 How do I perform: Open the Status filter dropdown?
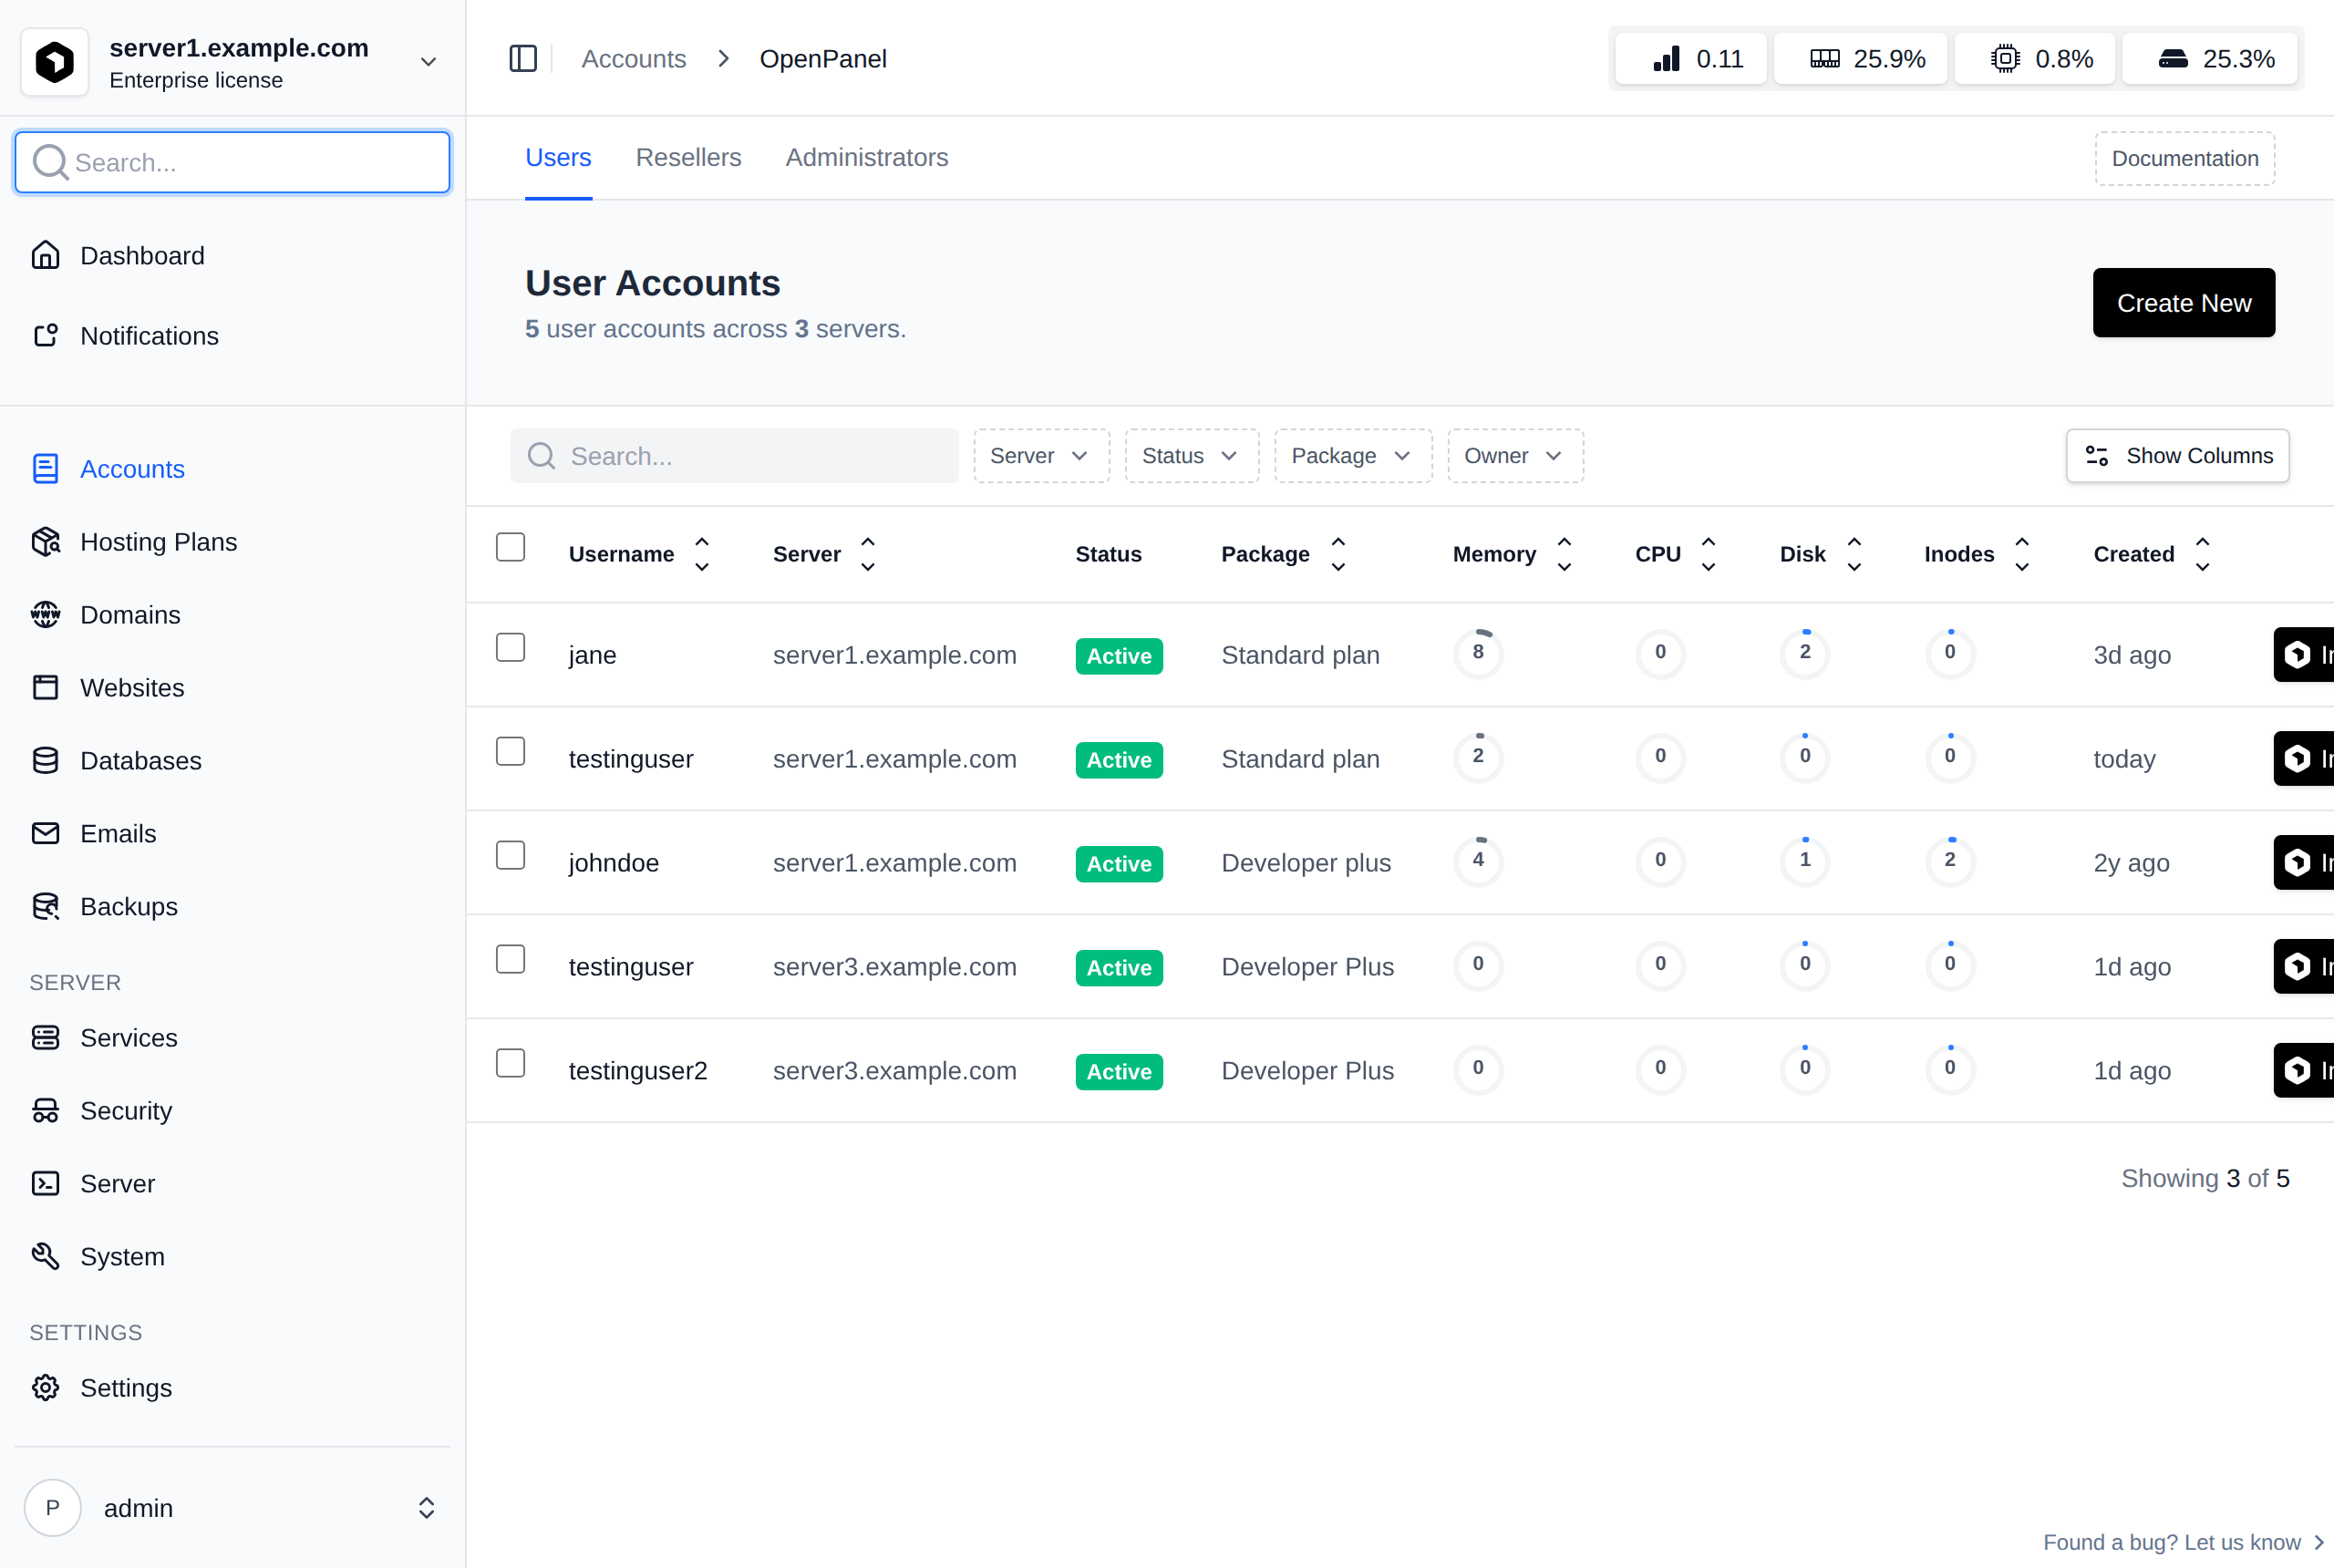1191,456
